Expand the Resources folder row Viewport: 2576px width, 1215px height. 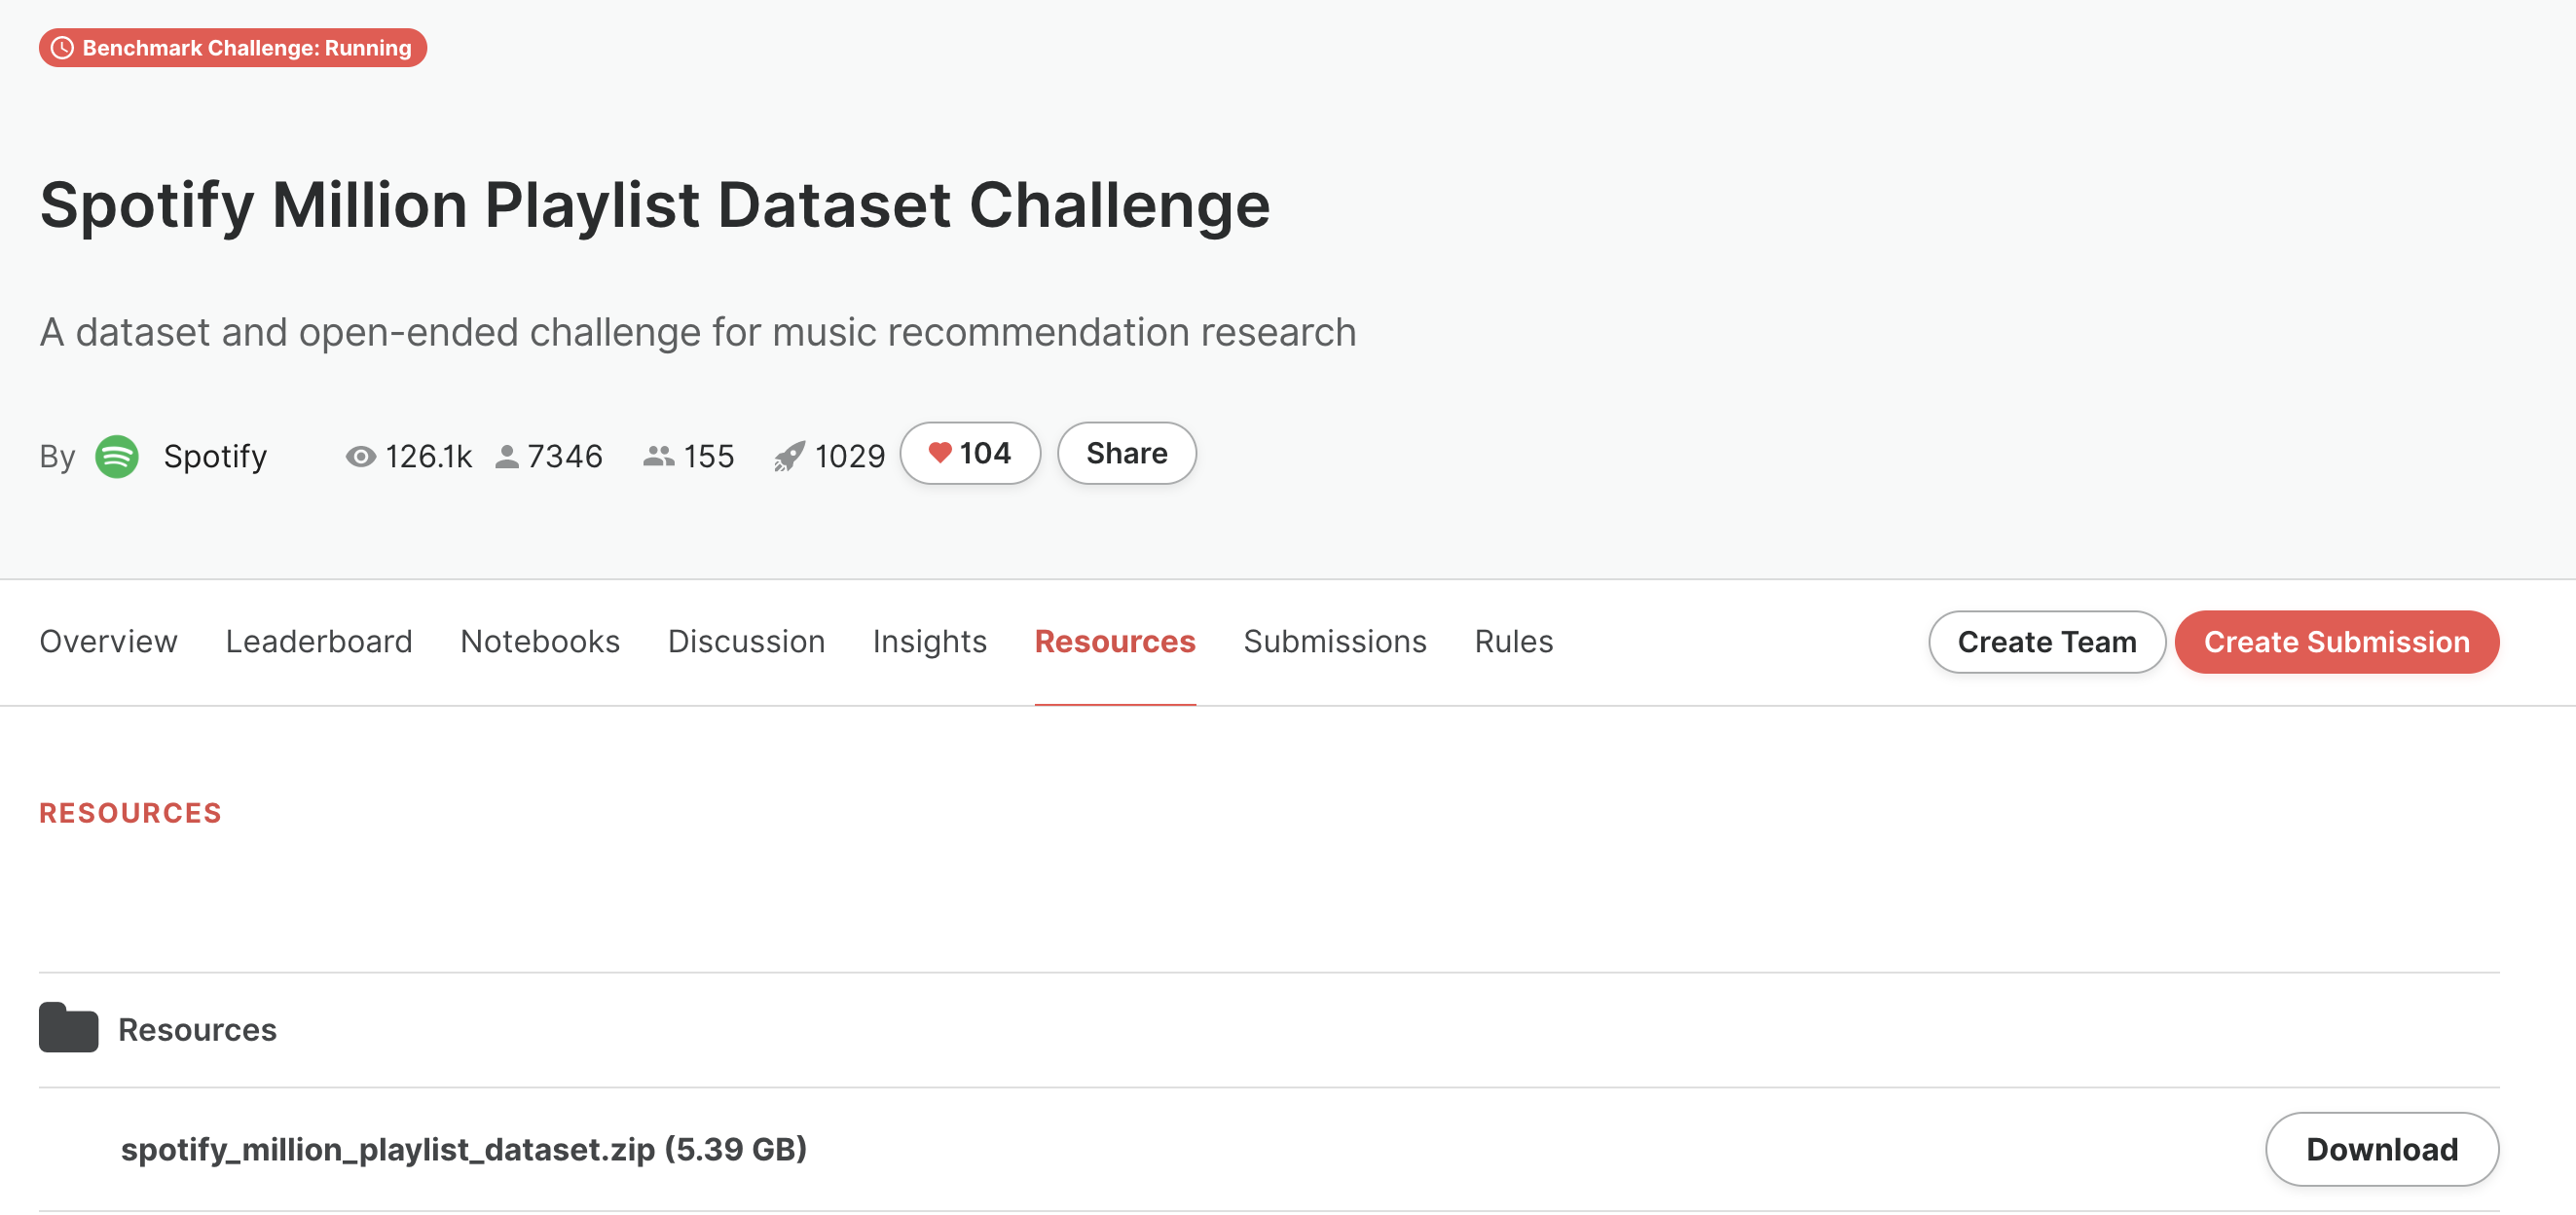coord(1269,1029)
